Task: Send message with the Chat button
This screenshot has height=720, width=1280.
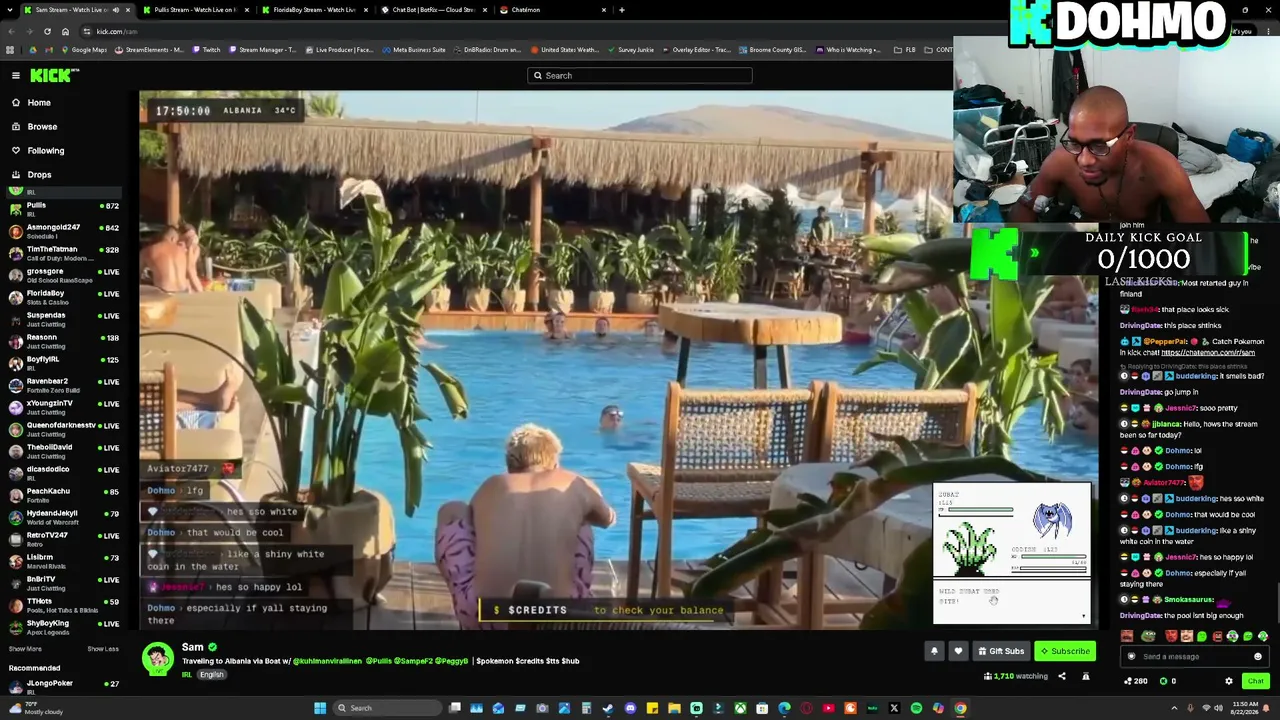Action: [x=1256, y=681]
